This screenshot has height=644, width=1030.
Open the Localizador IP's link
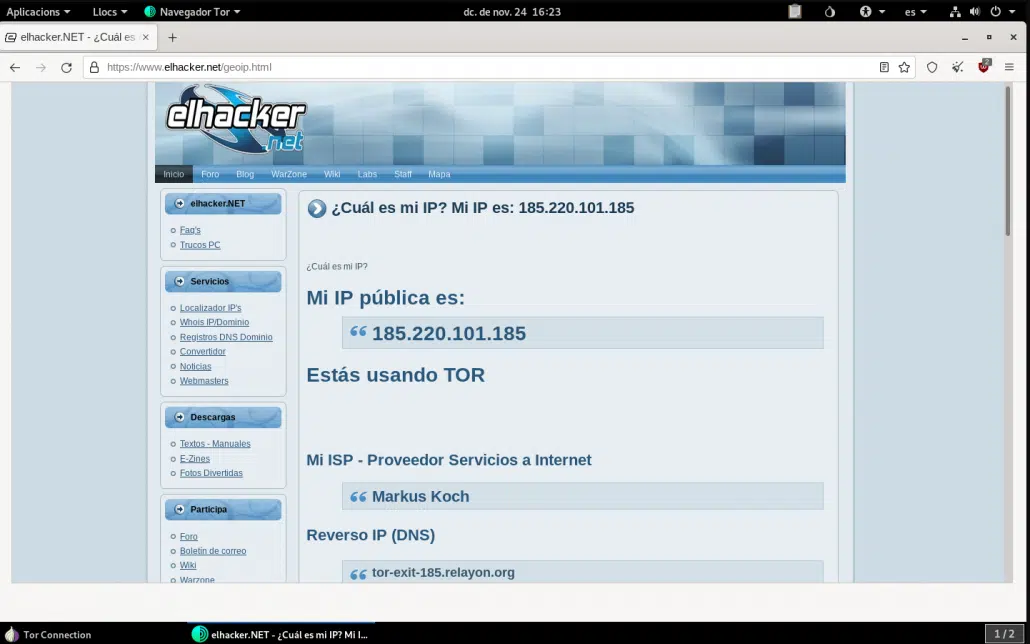(210, 308)
